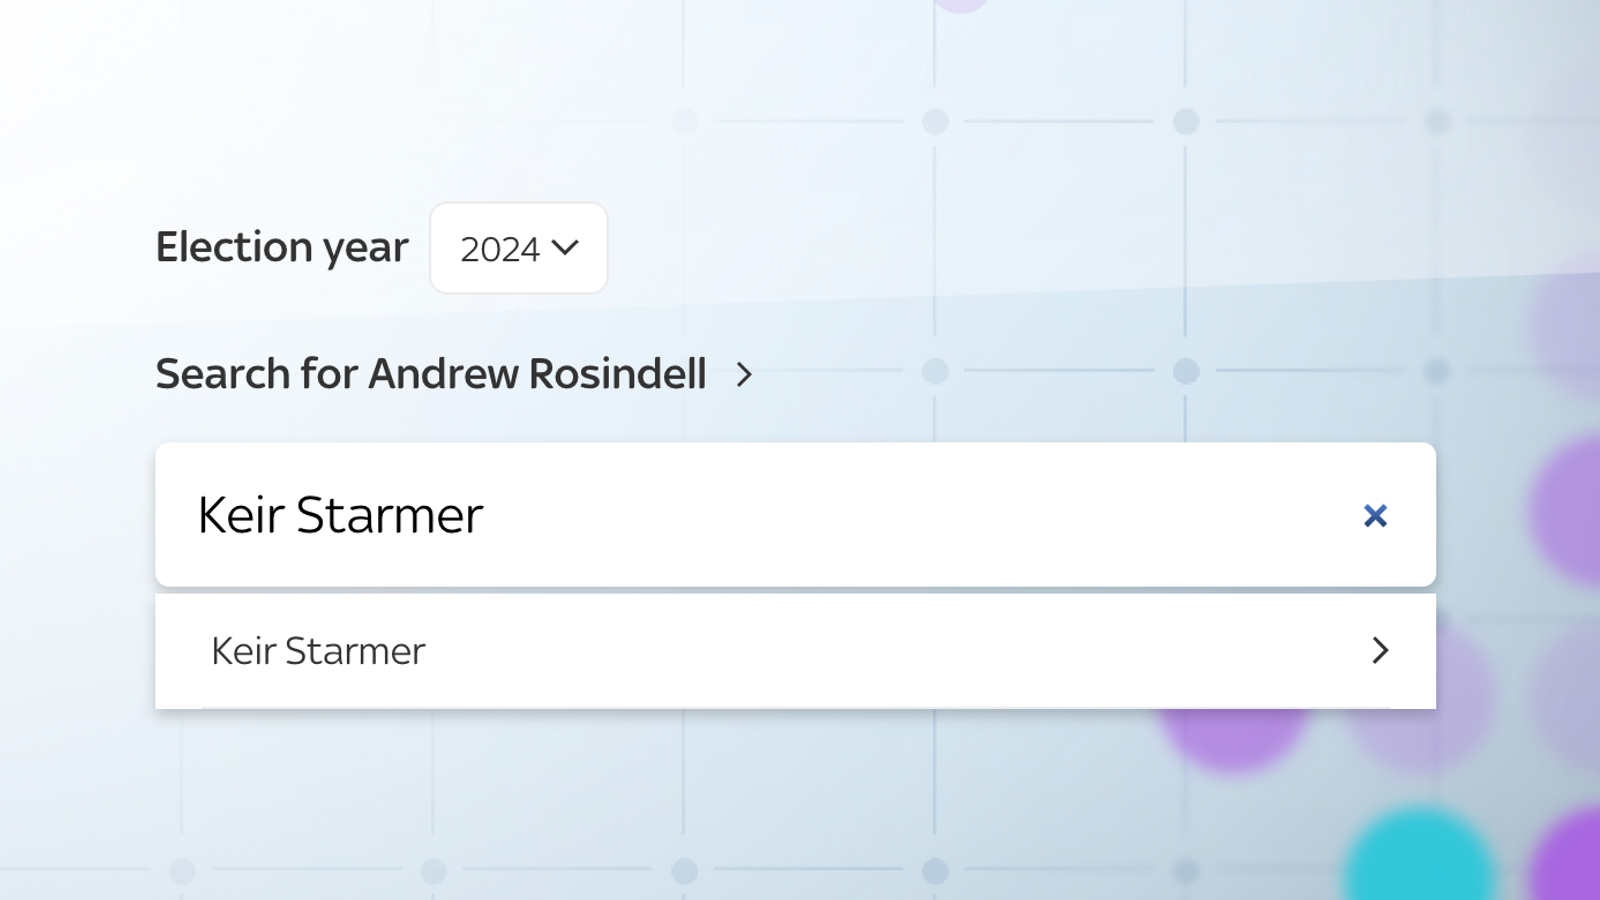Viewport: 1600px width, 900px height.
Task: Open the Election year dropdown
Action: coord(518,248)
